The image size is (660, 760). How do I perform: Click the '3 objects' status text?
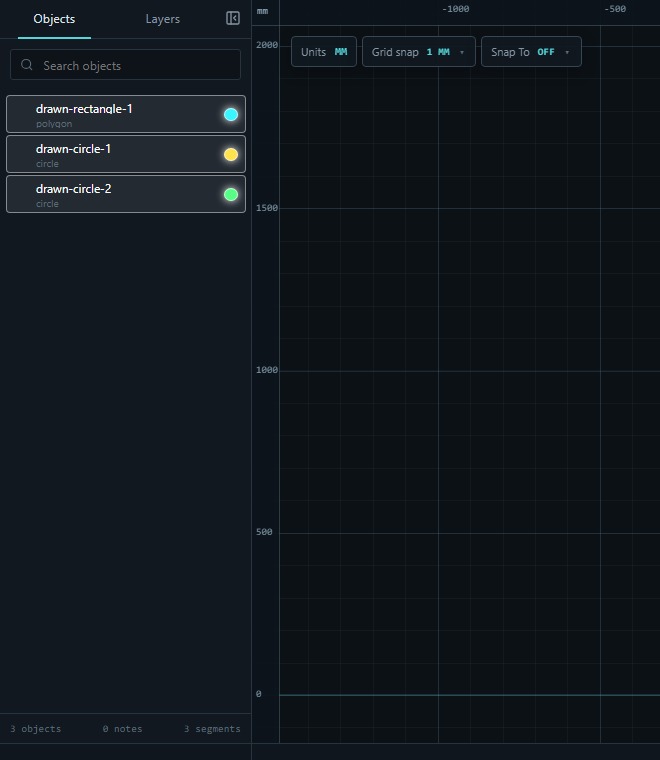pos(35,728)
